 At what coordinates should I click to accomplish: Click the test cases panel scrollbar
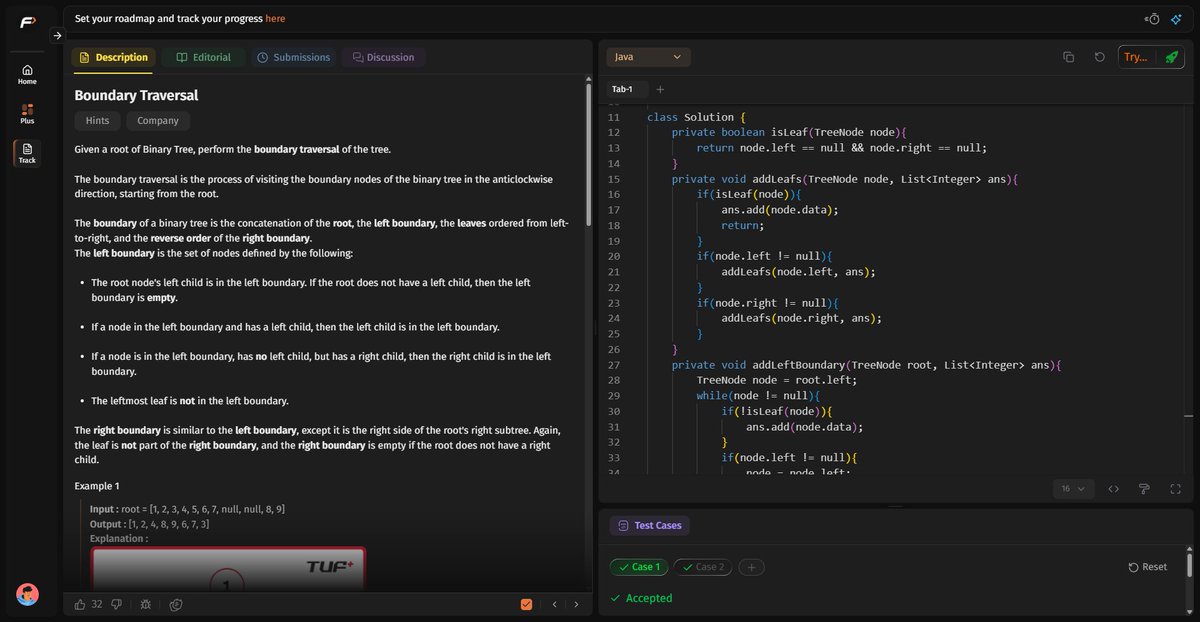coord(1189,565)
